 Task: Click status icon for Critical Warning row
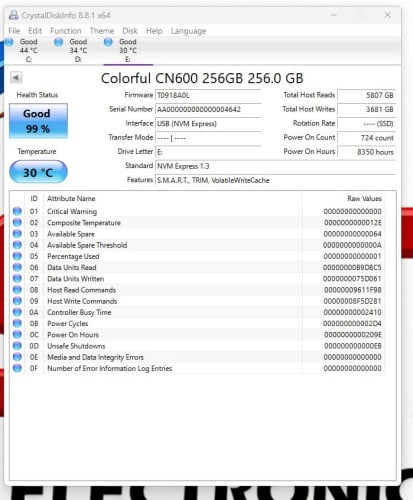pyautogui.click(x=17, y=211)
